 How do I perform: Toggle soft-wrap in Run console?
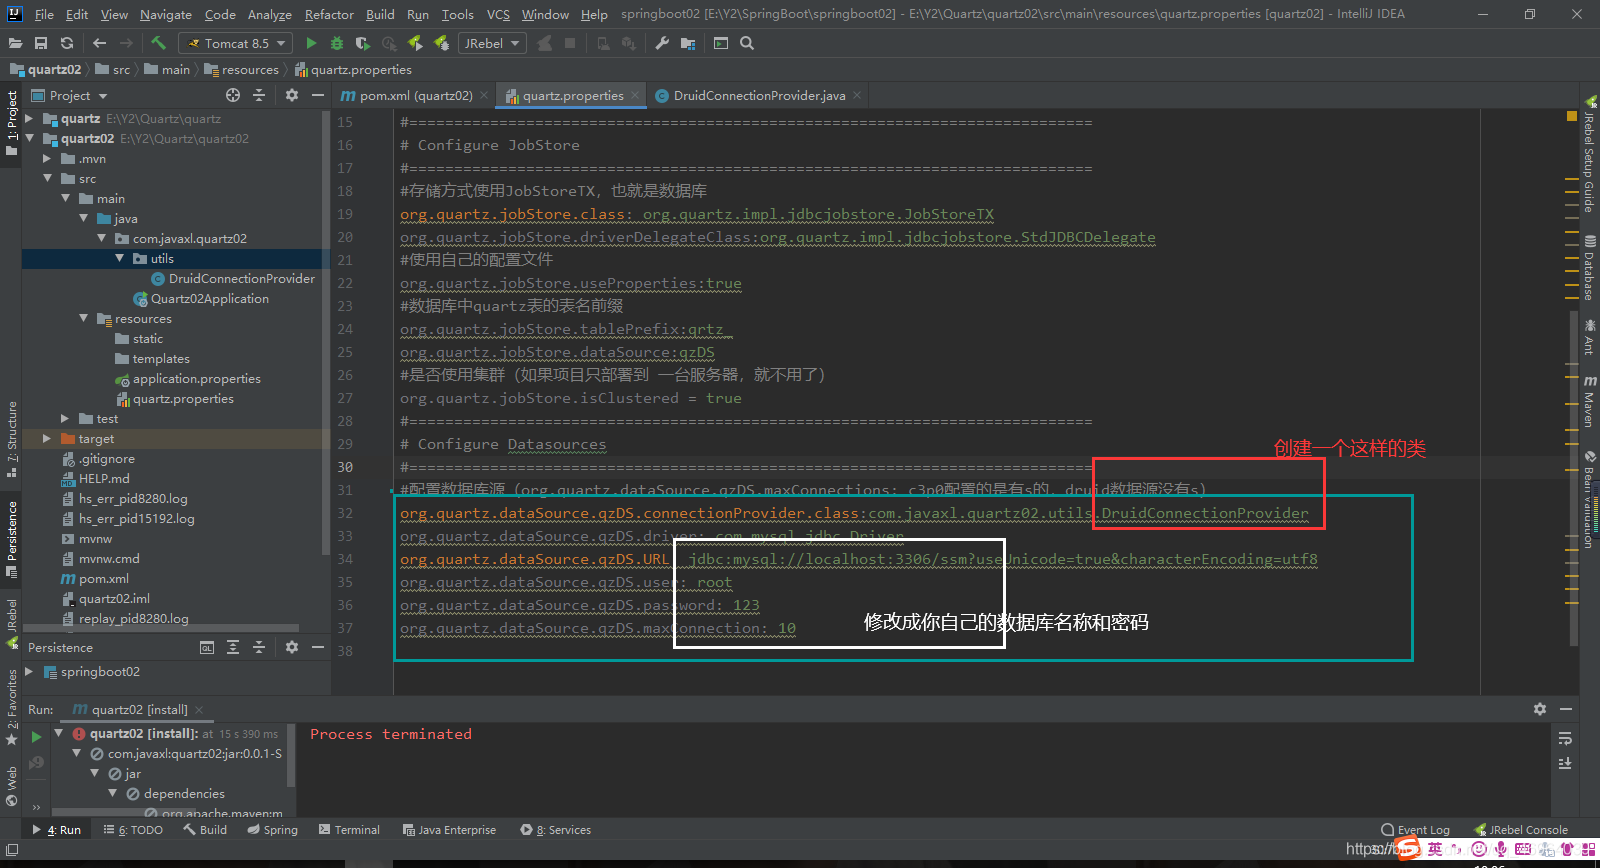pos(1565,739)
